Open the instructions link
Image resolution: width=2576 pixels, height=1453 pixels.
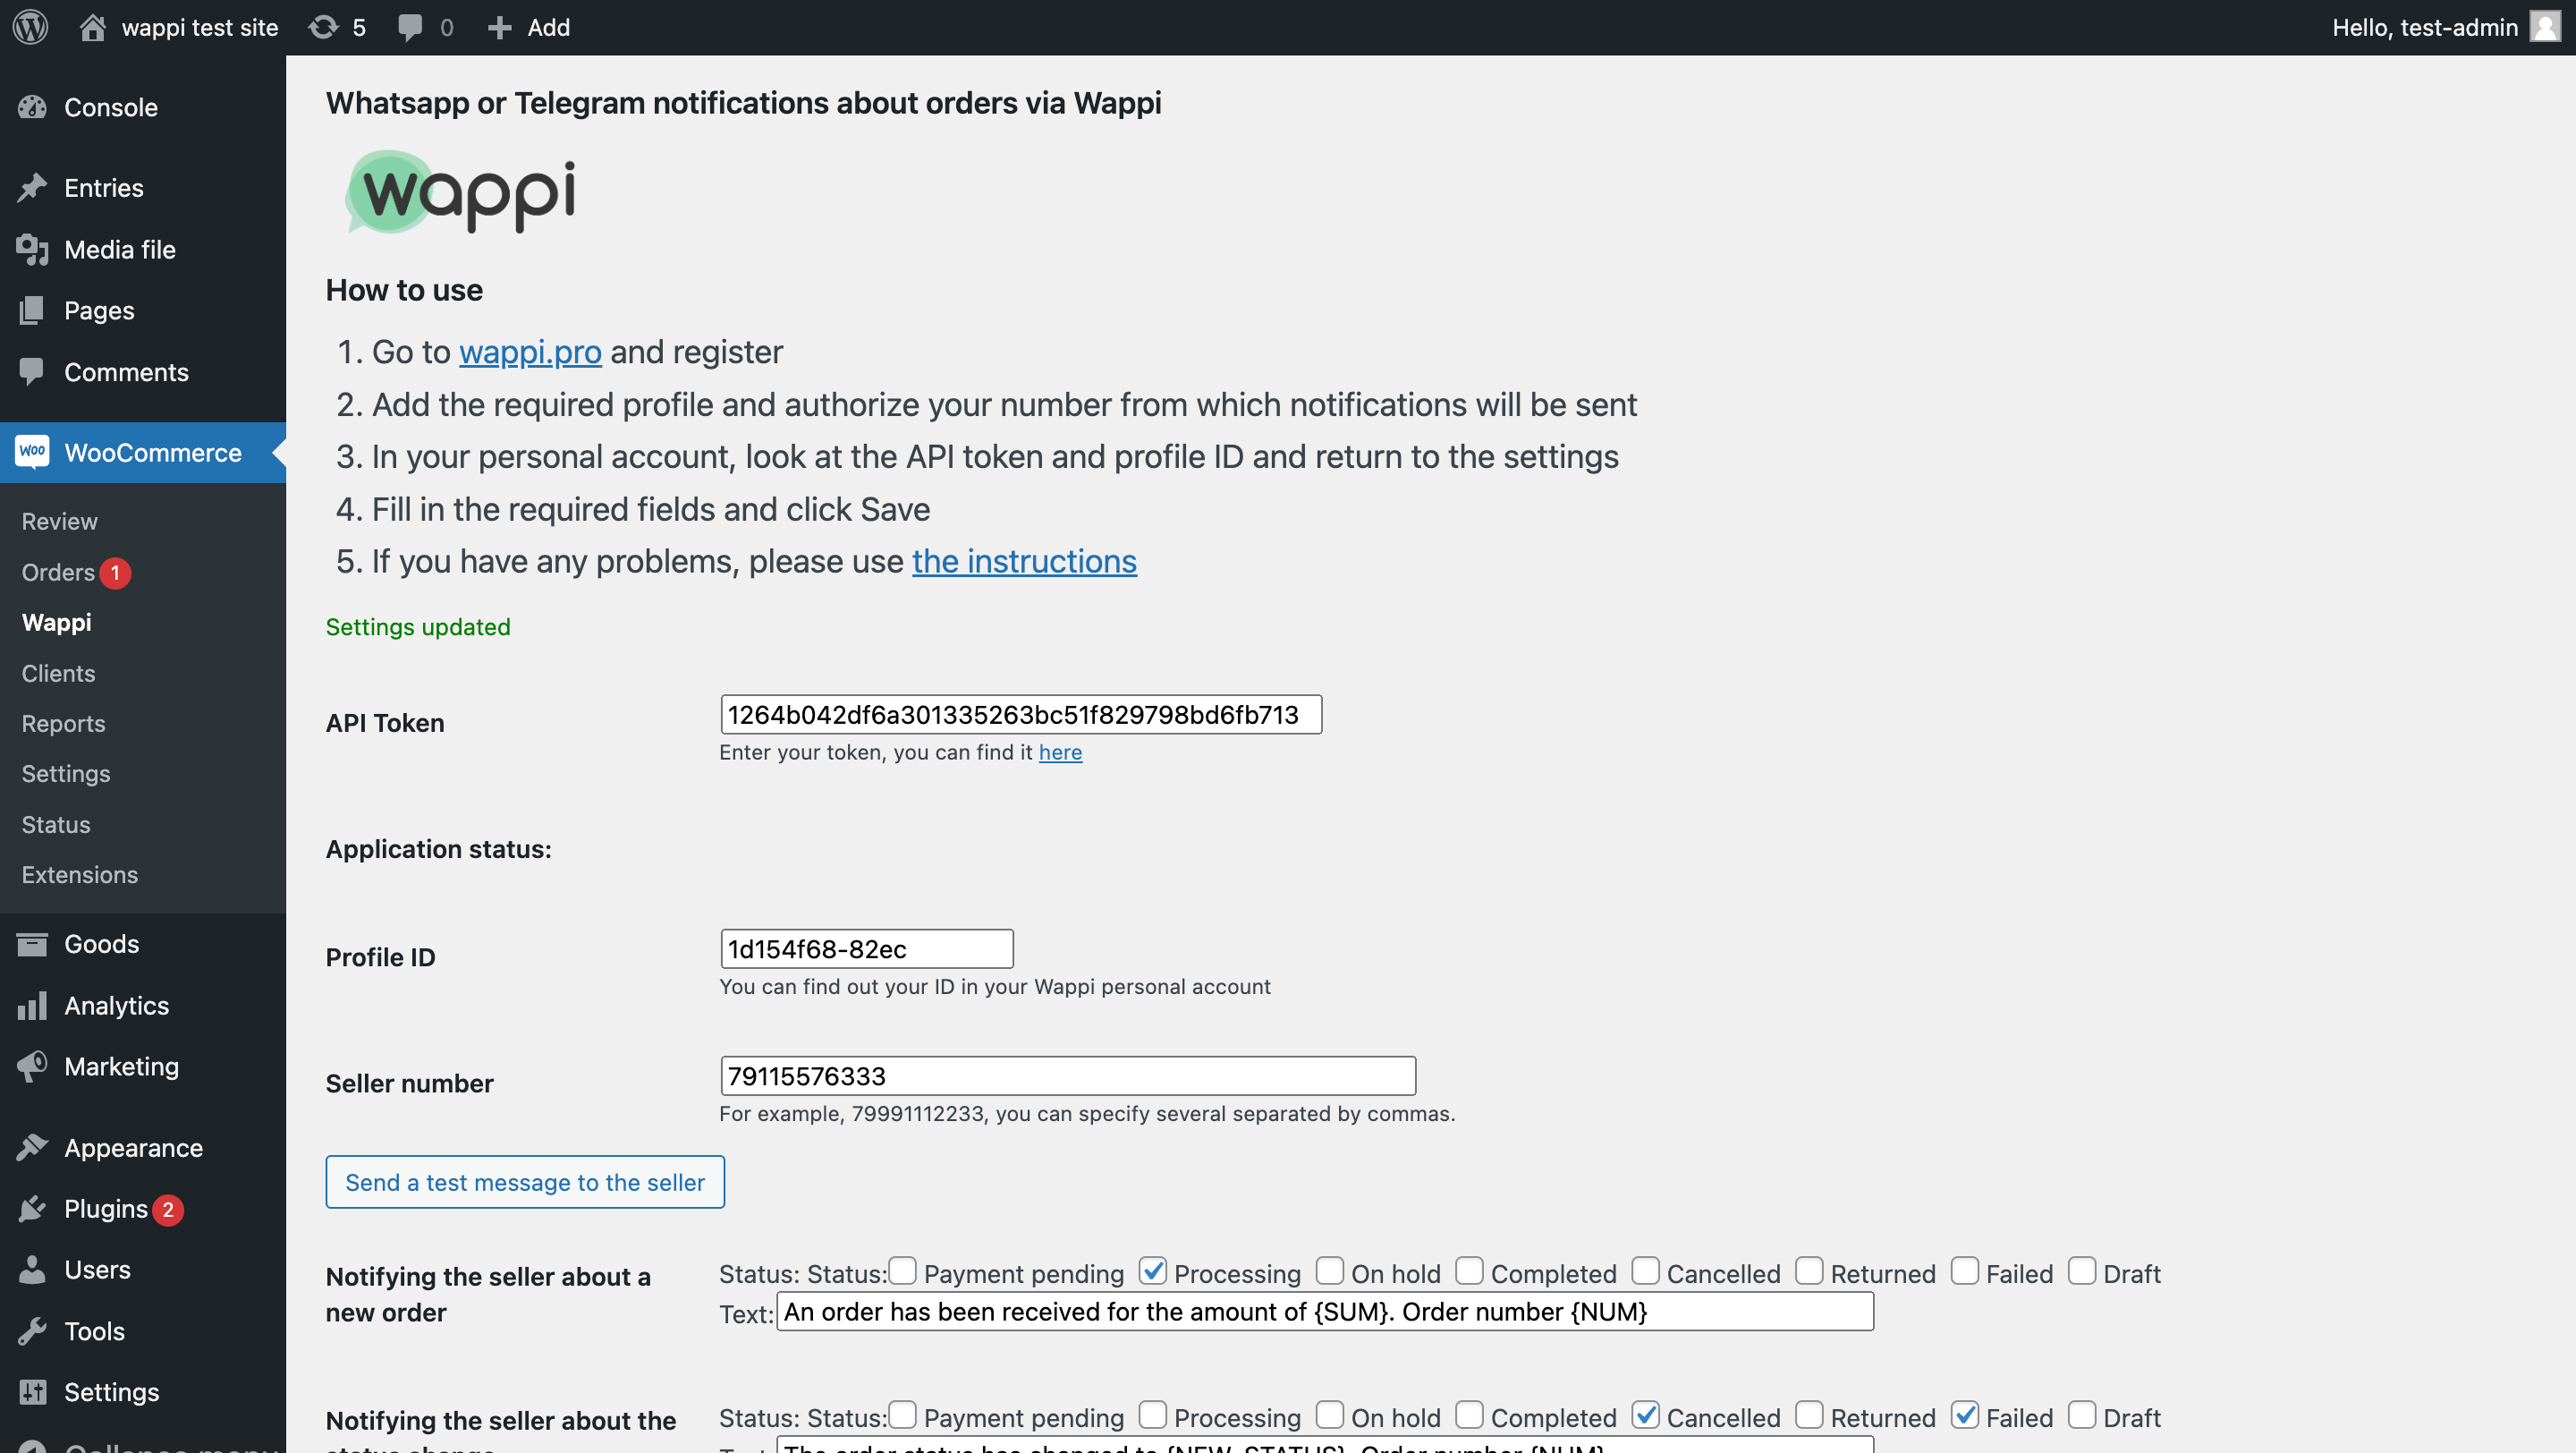[x=1022, y=559]
